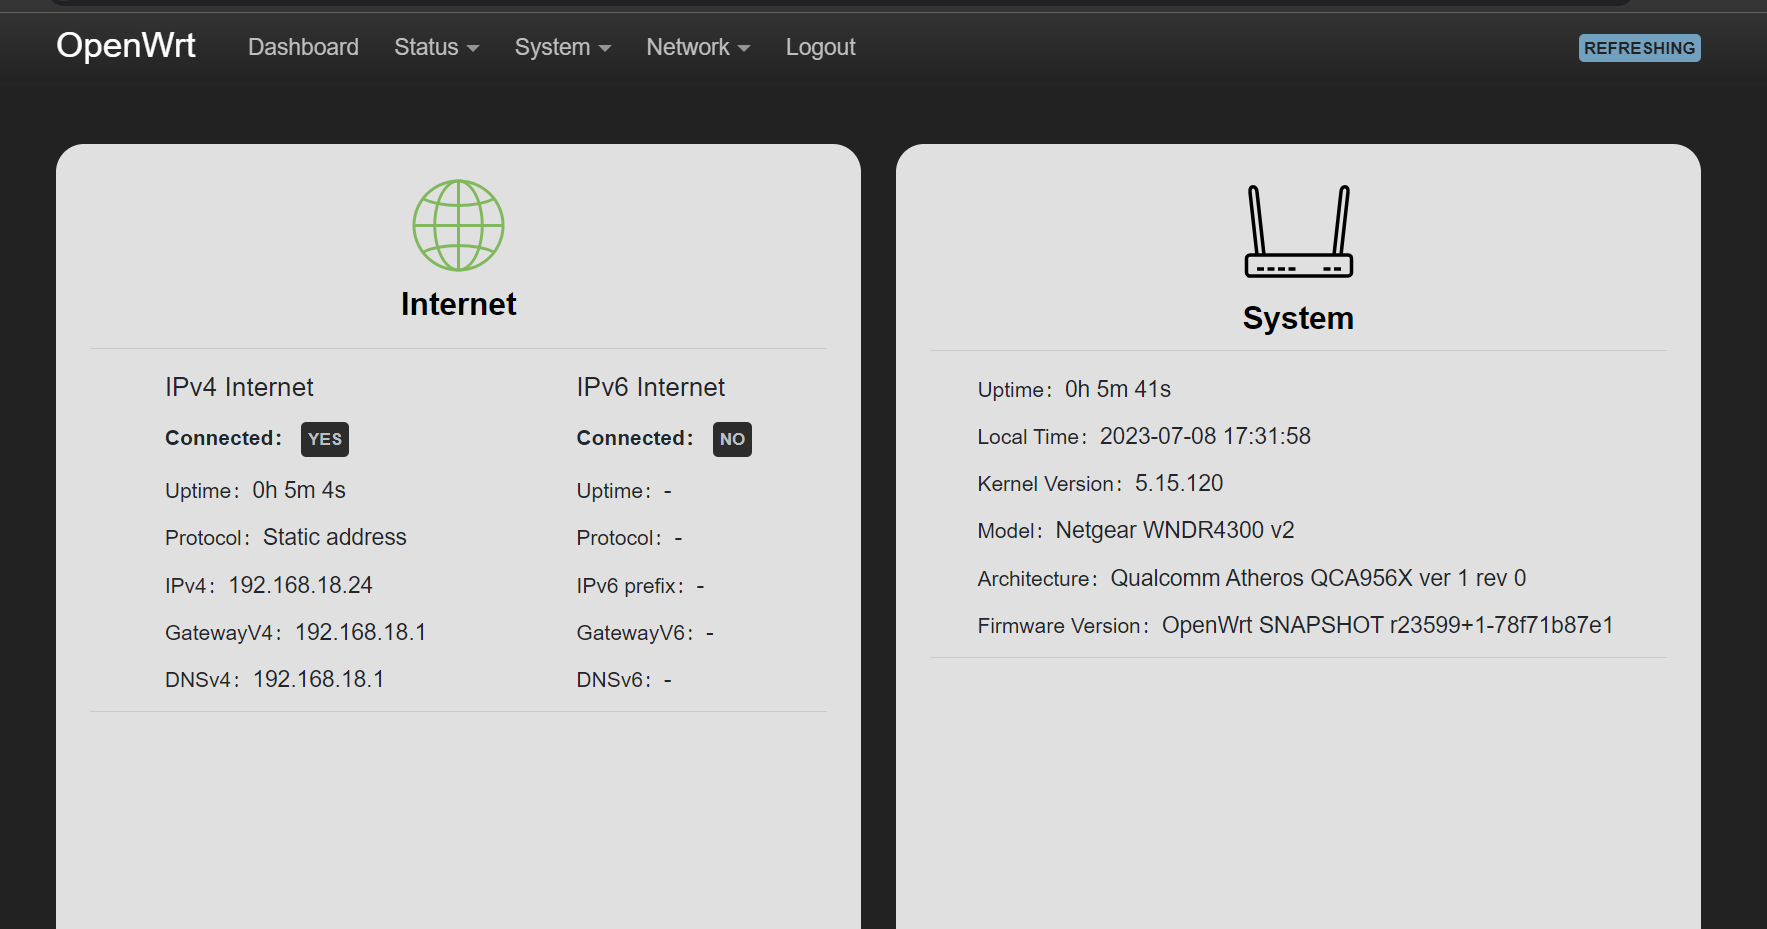Expand the Network dropdown menu
The height and width of the screenshot is (929, 1767).
(x=697, y=47)
